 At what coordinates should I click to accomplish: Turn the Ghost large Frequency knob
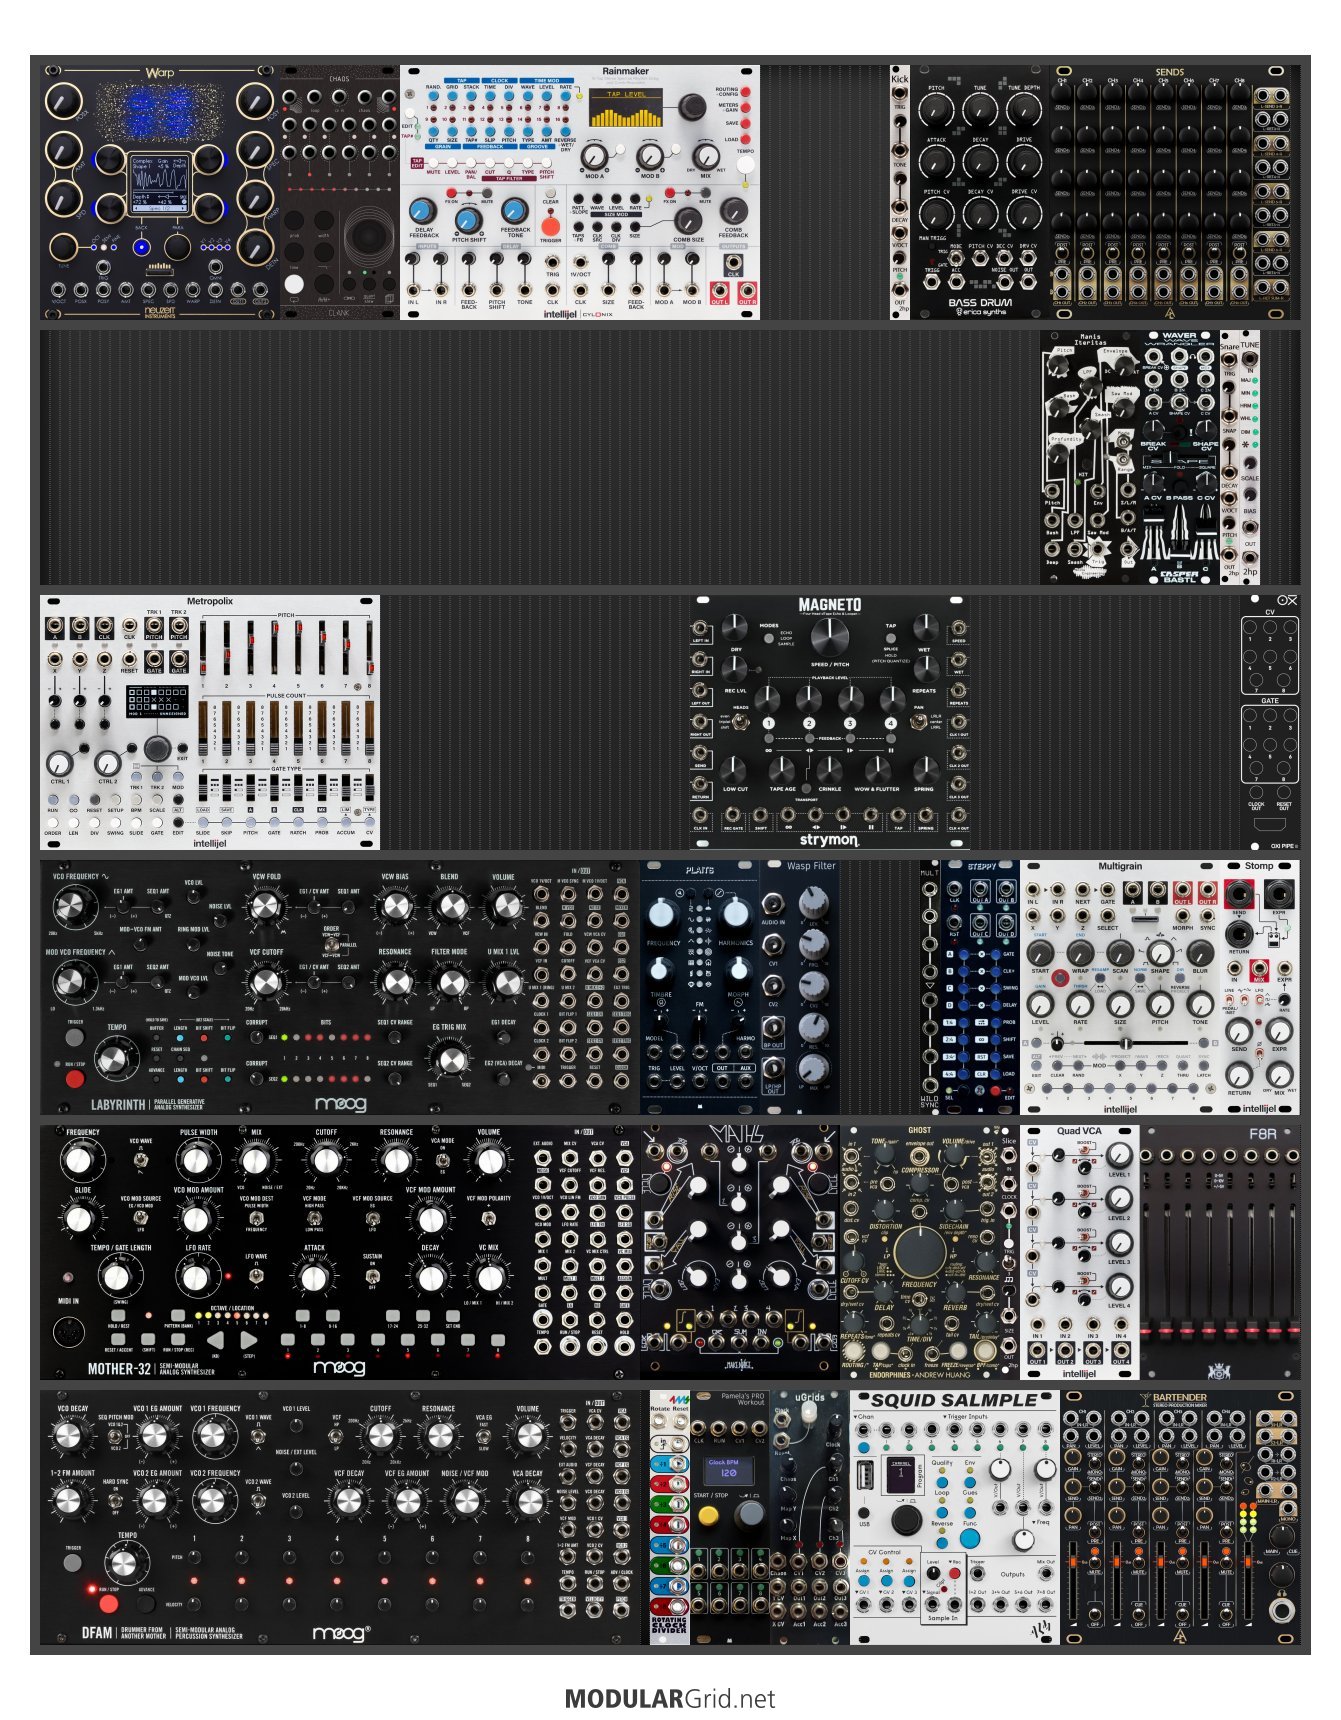pos(919,1252)
